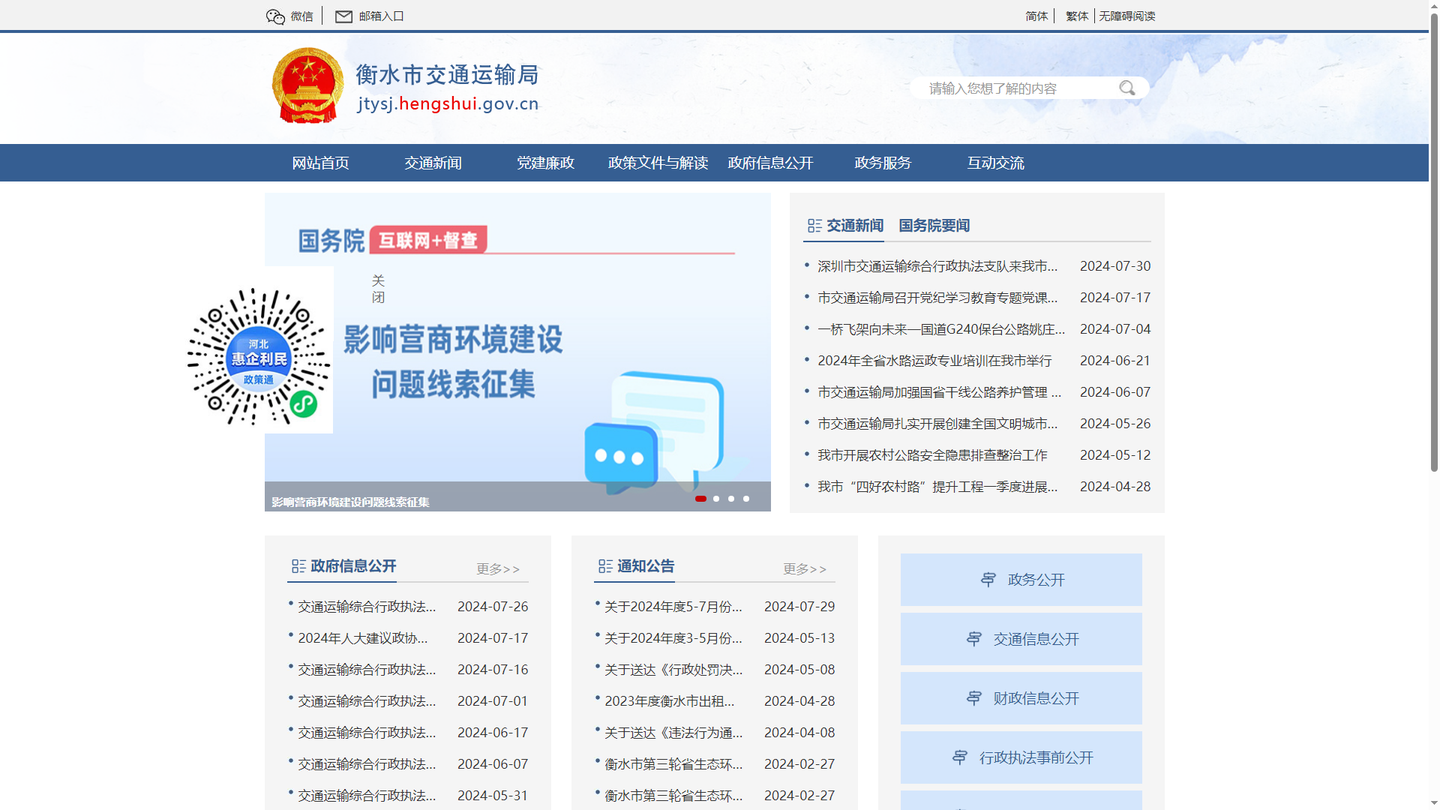Open notice 2023年度衡水市出租
The height and width of the screenshot is (810, 1440).
(x=670, y=701)
